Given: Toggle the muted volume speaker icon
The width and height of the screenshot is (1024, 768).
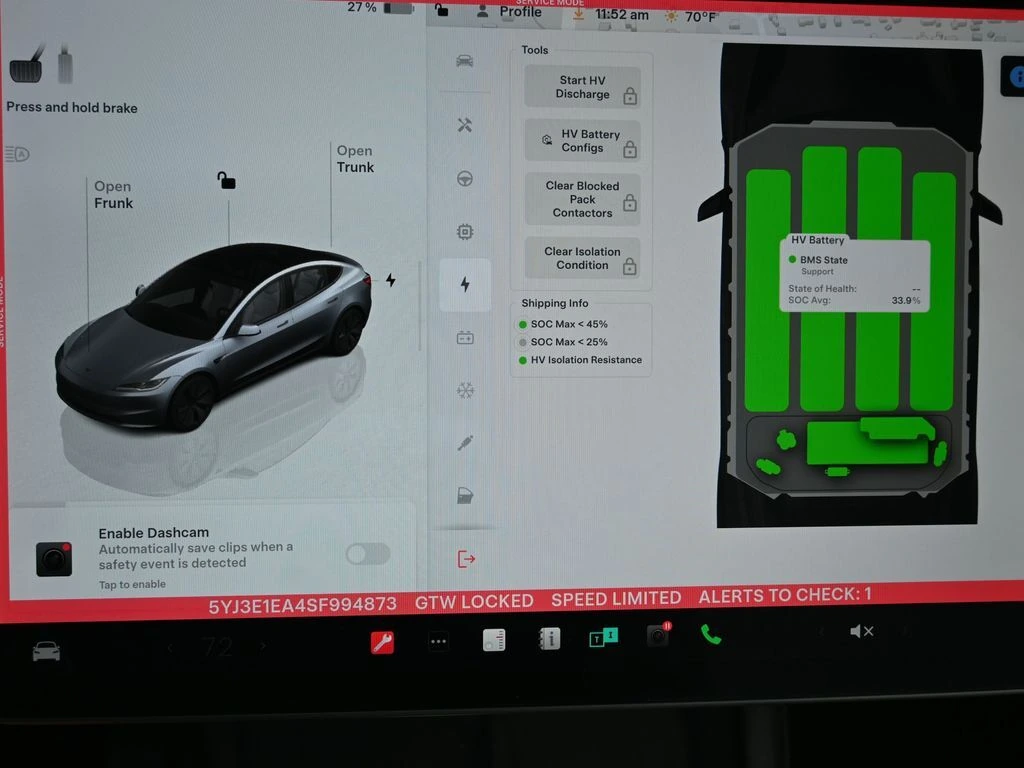Looking at the screenshot, I should coord(861,631).
